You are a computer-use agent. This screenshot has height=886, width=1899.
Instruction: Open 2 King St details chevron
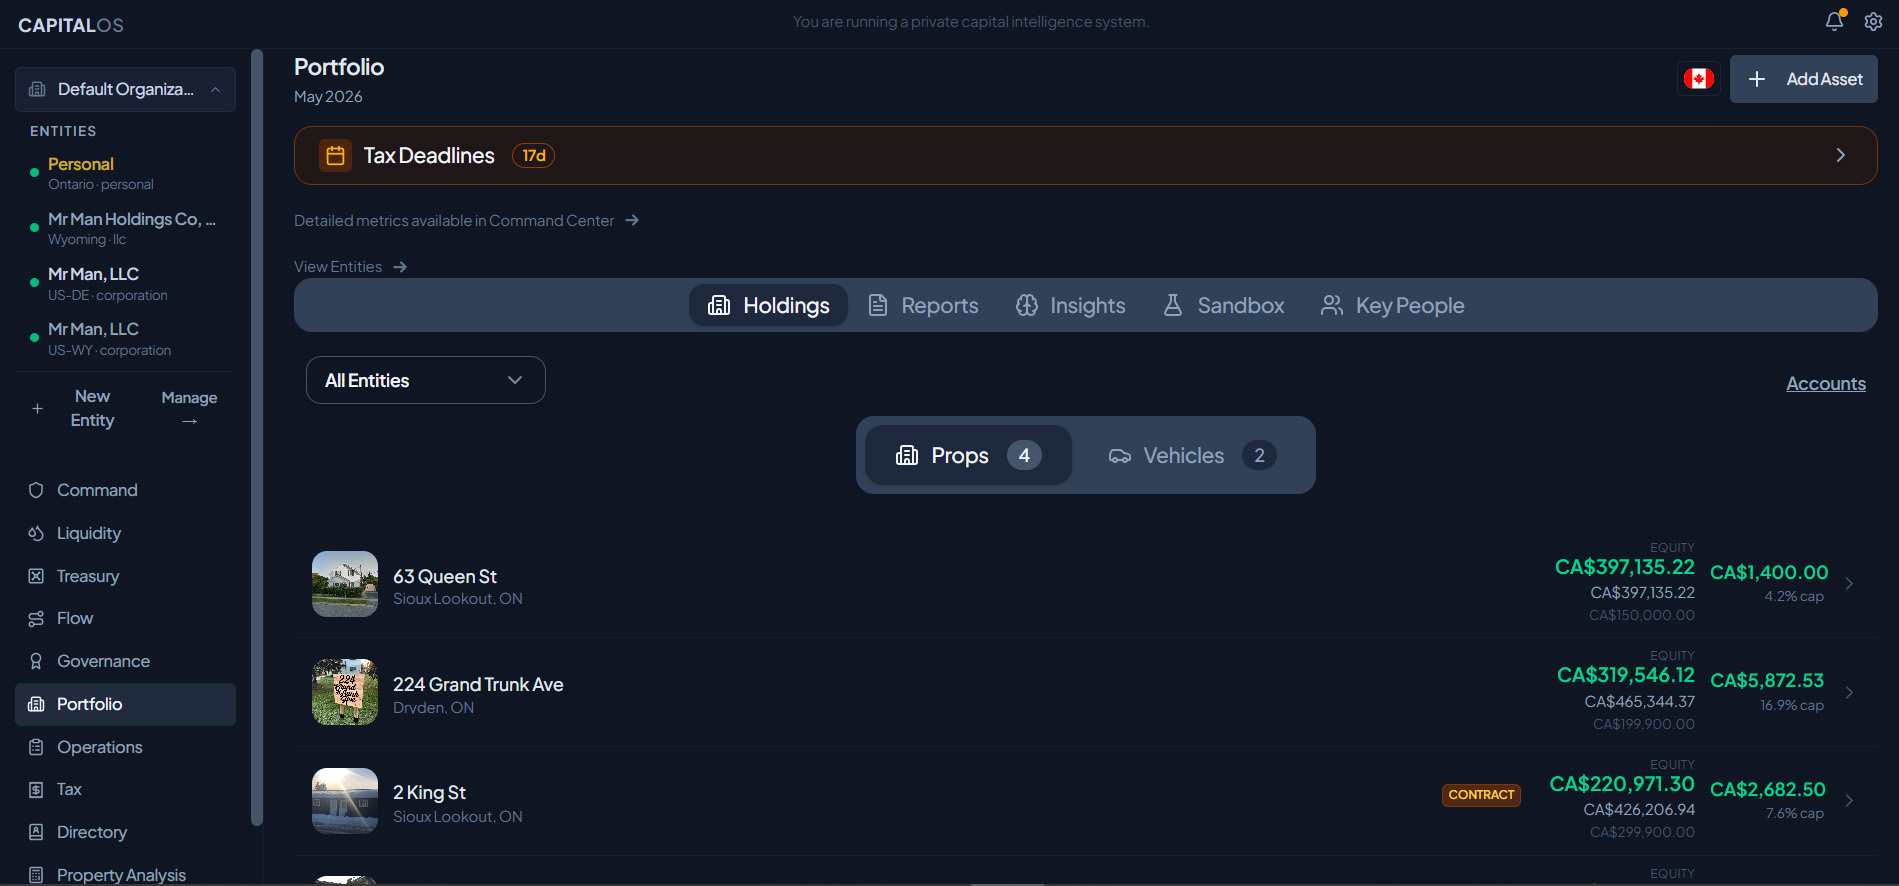(x=1849, y=800)
